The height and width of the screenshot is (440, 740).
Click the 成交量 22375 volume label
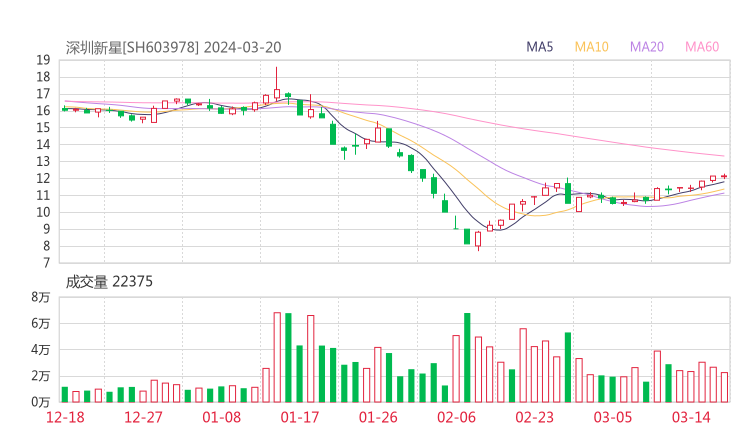click(109, 282)
